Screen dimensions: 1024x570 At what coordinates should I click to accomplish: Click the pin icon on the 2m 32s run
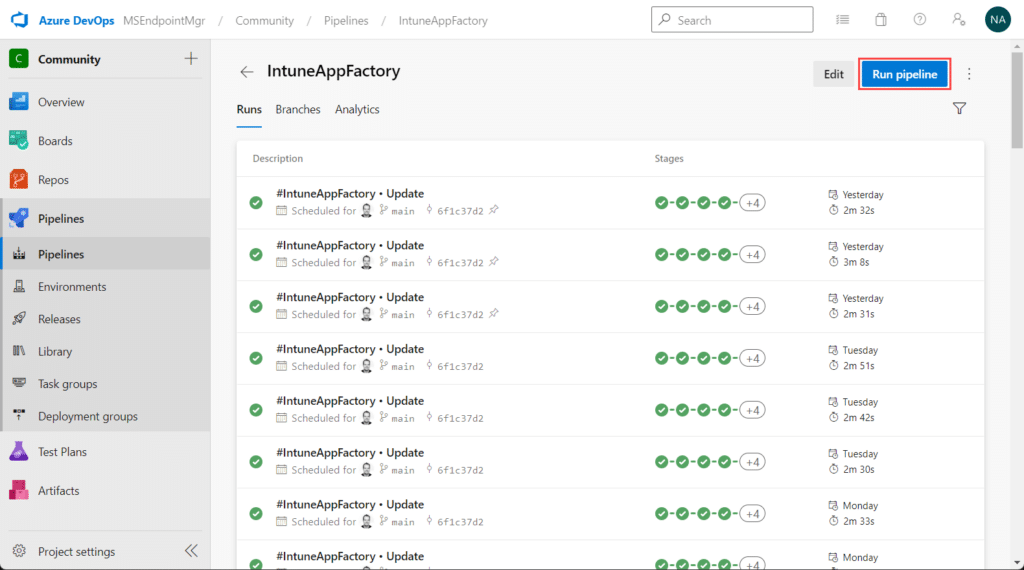(494, 210)
